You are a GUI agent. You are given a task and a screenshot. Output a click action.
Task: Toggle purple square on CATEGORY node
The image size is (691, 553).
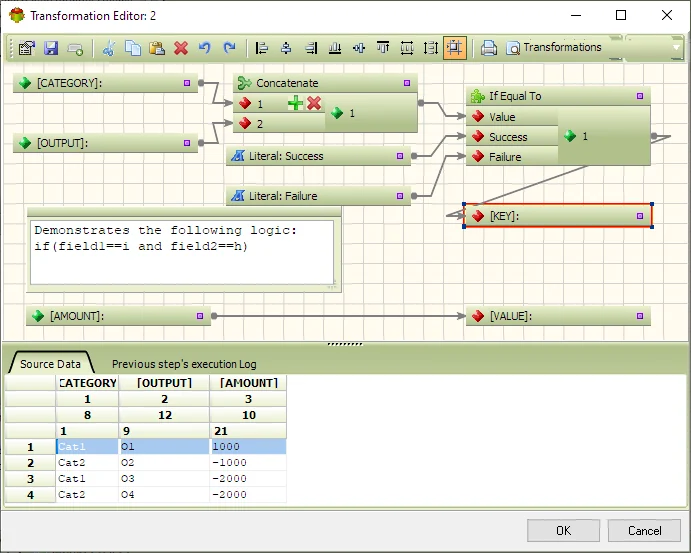pyautogui.click(x=187, y=83)
